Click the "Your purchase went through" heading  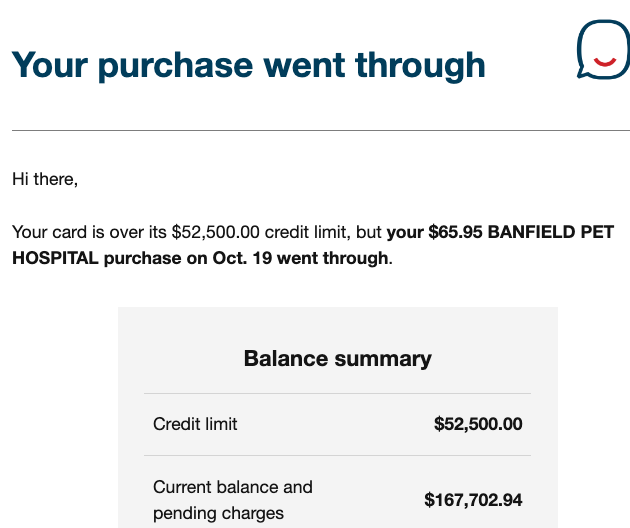(x=248, y=65)
